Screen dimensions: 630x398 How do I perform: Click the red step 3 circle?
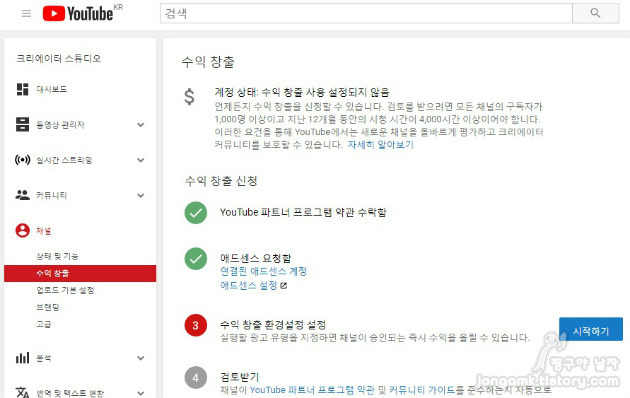pyautogui.click(x=196, y=325)
